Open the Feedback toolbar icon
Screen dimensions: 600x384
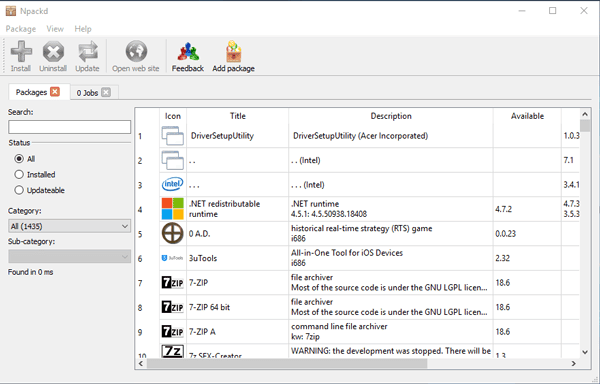[x=188, y=52]
